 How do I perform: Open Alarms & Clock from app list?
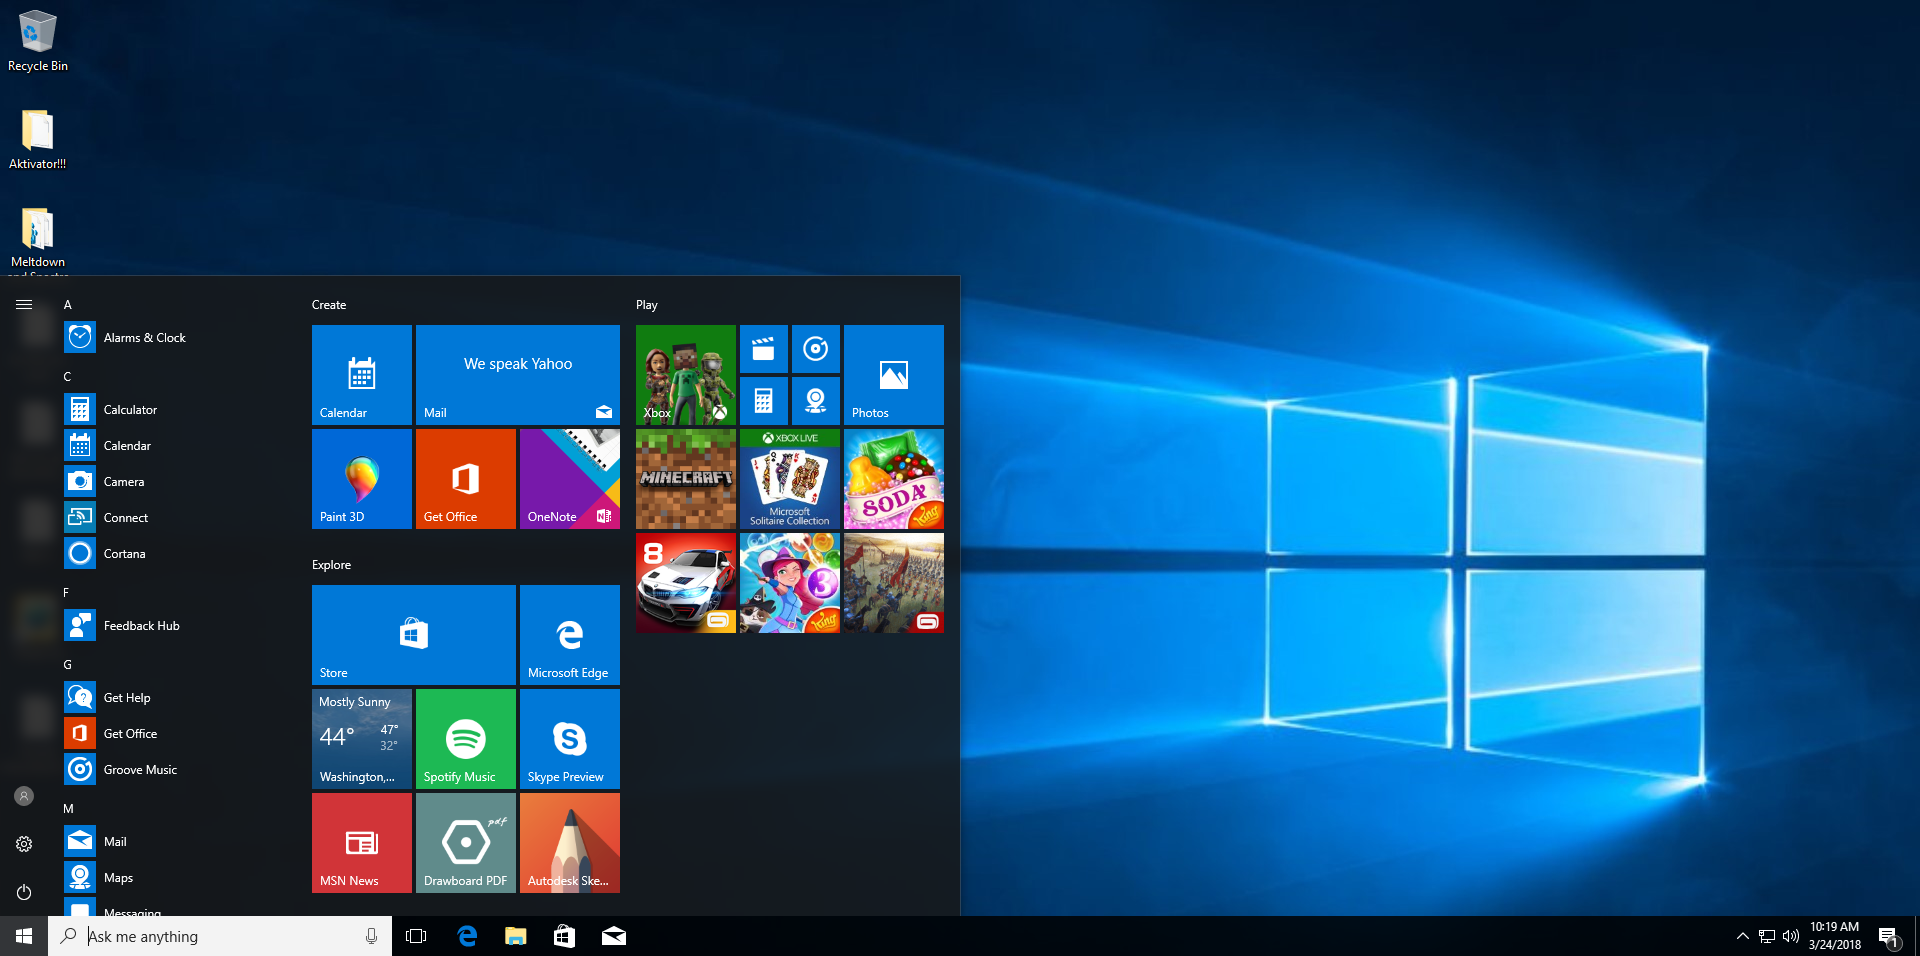click(x=176, y=338)
